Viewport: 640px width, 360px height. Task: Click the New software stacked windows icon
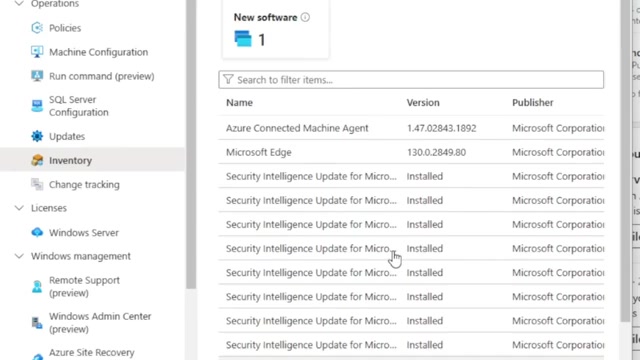coord(243,39)
